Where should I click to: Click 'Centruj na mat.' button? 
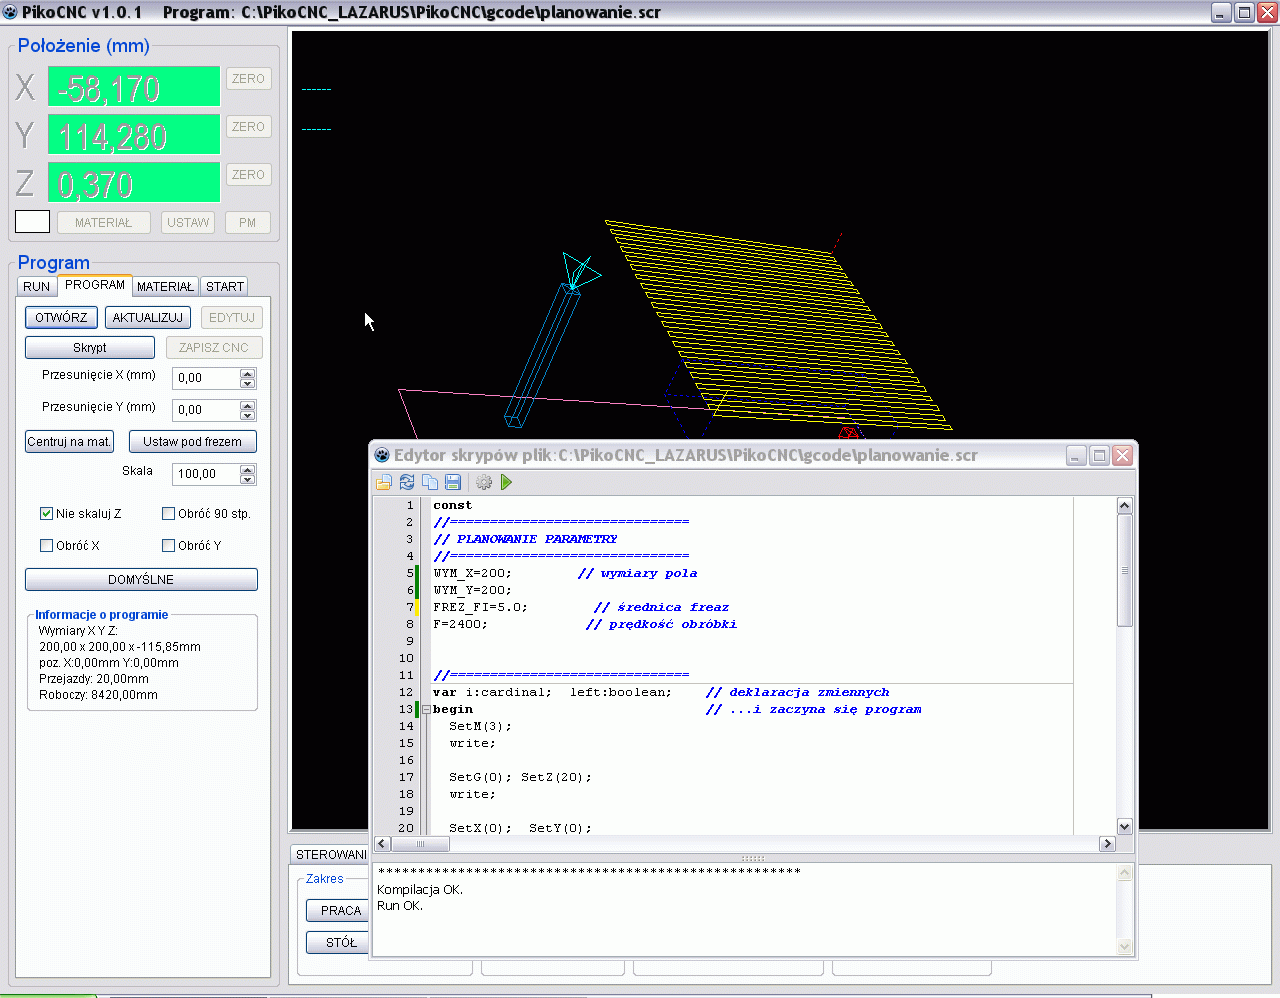tap(69, 441)
